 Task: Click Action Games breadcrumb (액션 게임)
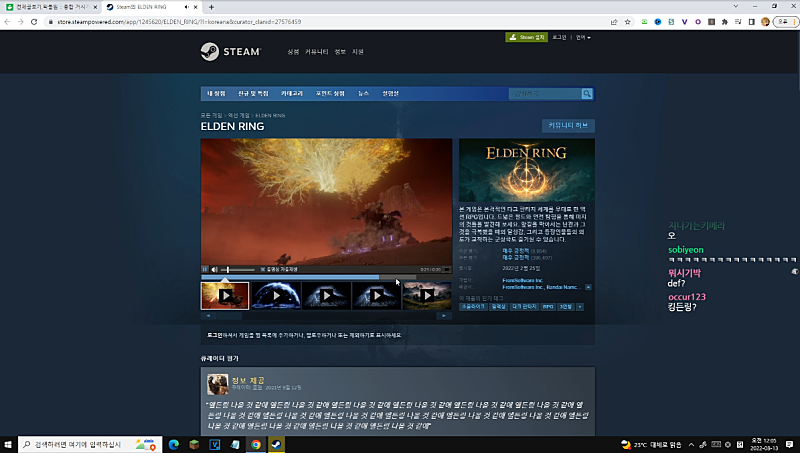click(239, 116)
